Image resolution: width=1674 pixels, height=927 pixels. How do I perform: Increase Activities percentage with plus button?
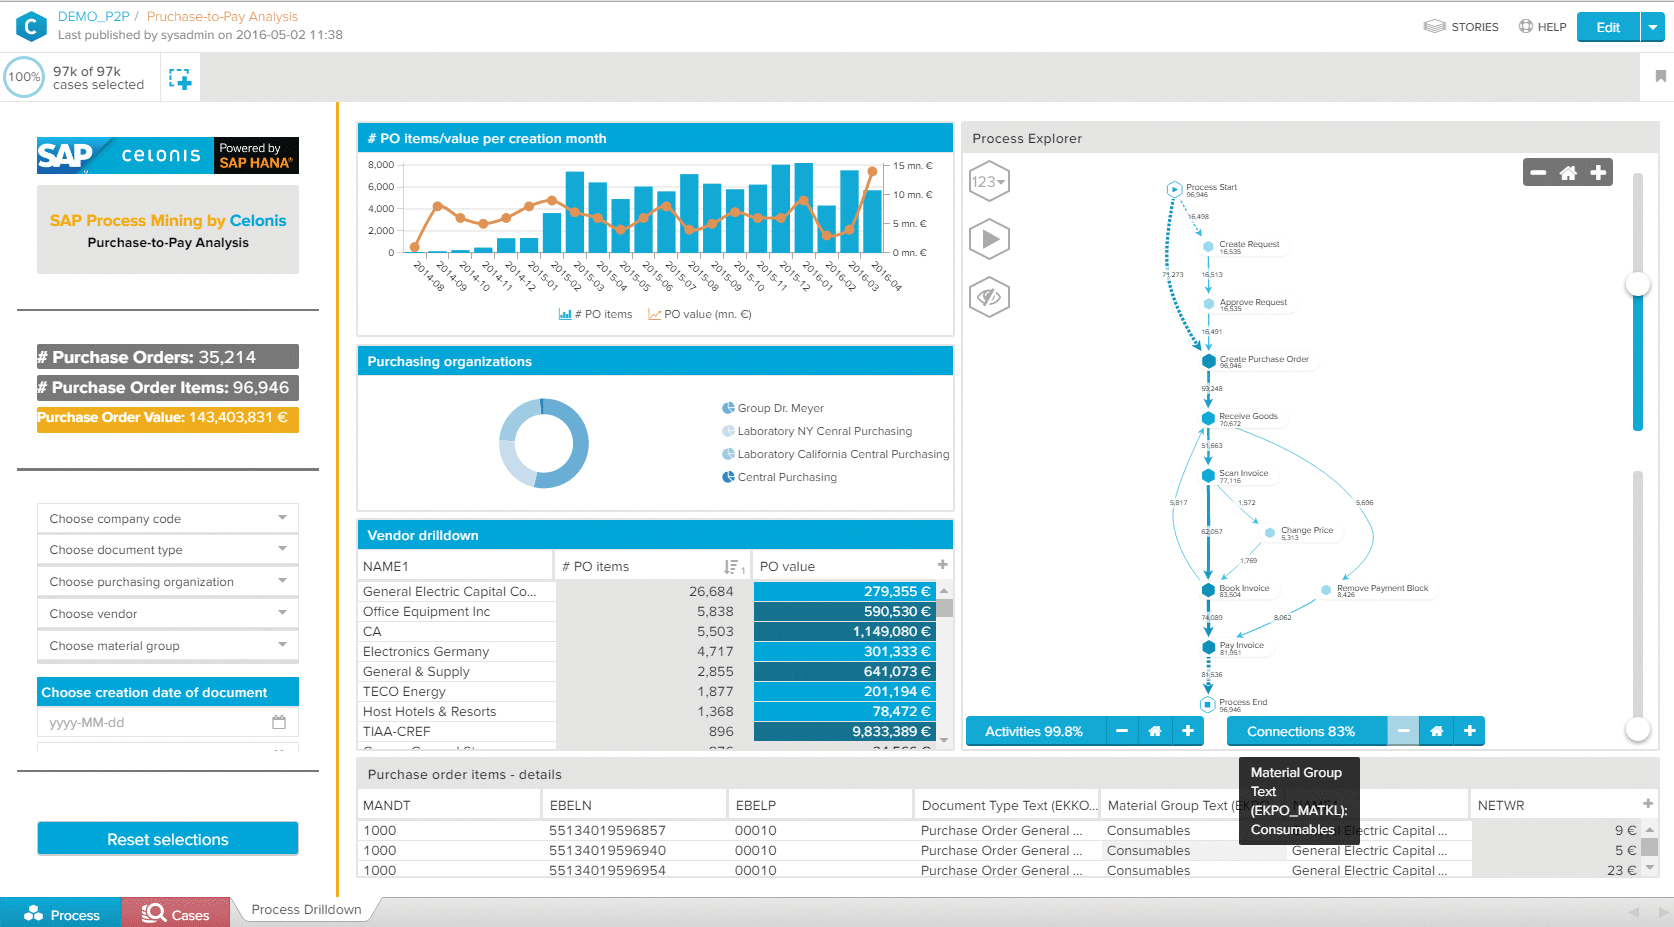[x=1187, y=731]
